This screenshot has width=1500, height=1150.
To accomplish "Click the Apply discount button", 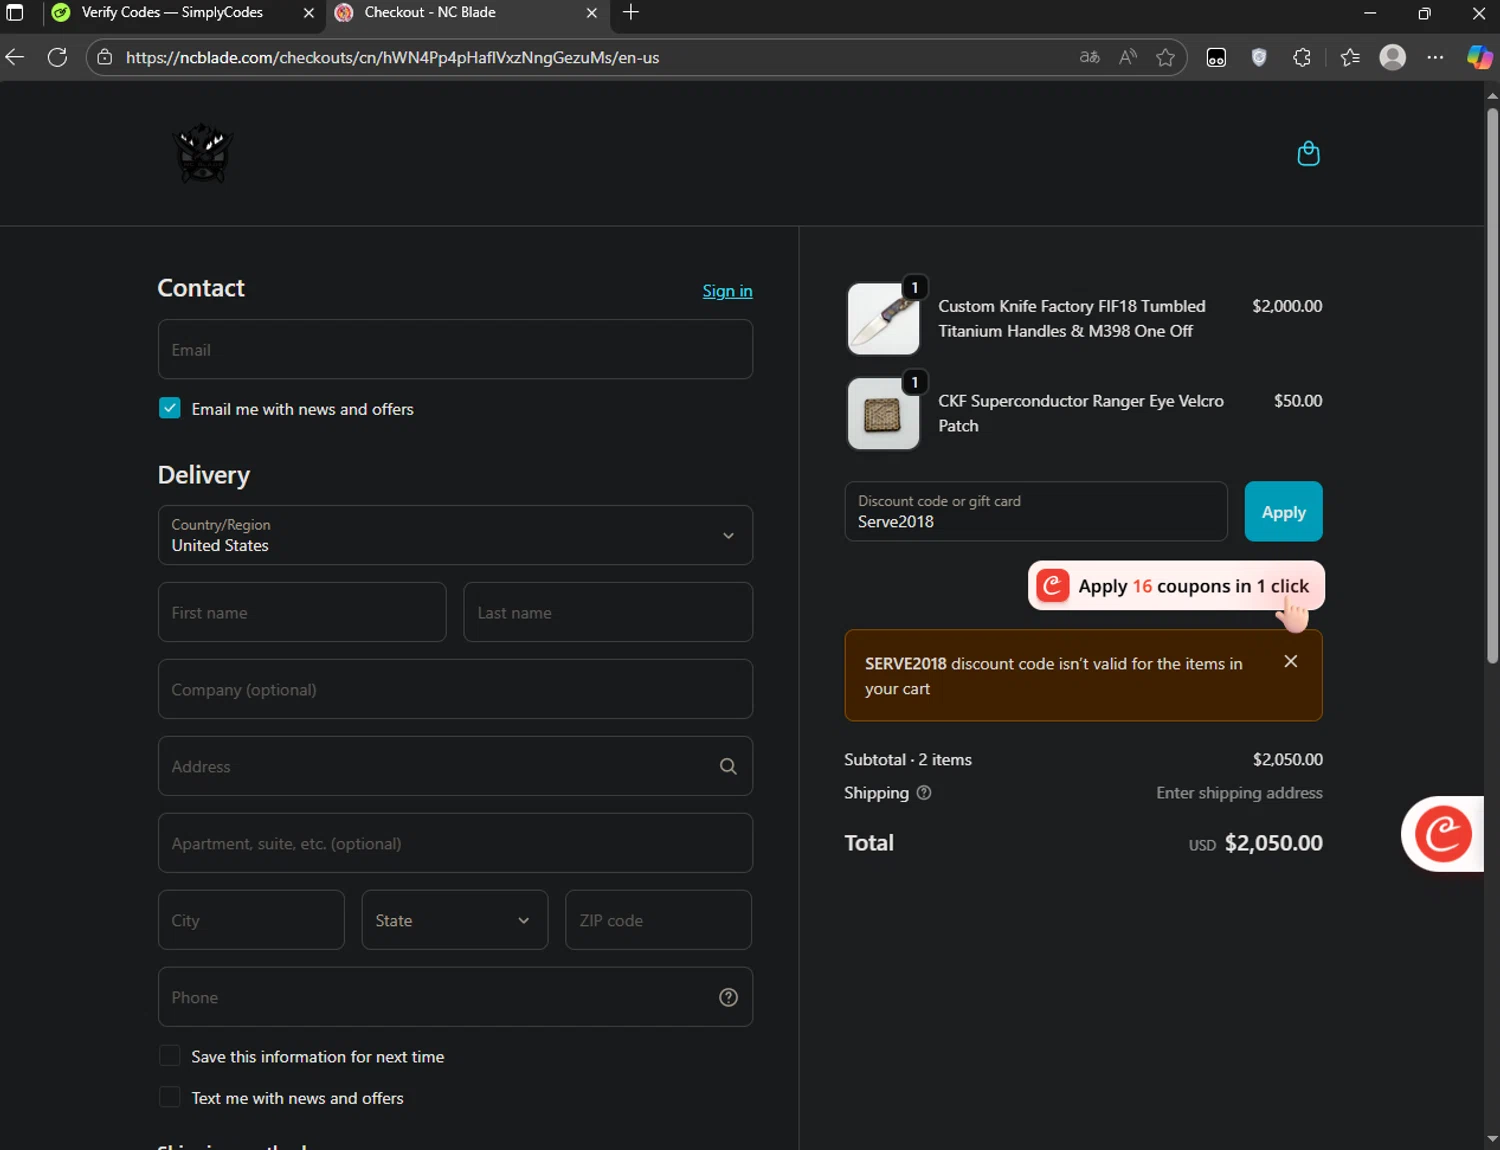I will [x=1283, y=511].
